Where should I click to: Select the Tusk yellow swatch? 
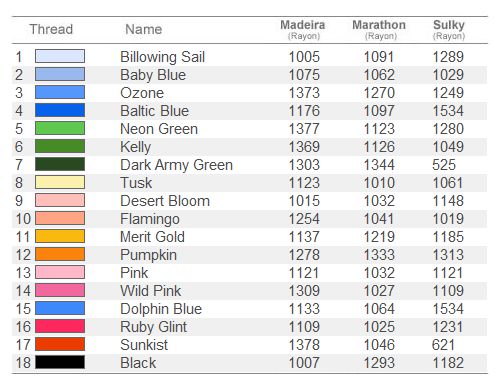60,182
